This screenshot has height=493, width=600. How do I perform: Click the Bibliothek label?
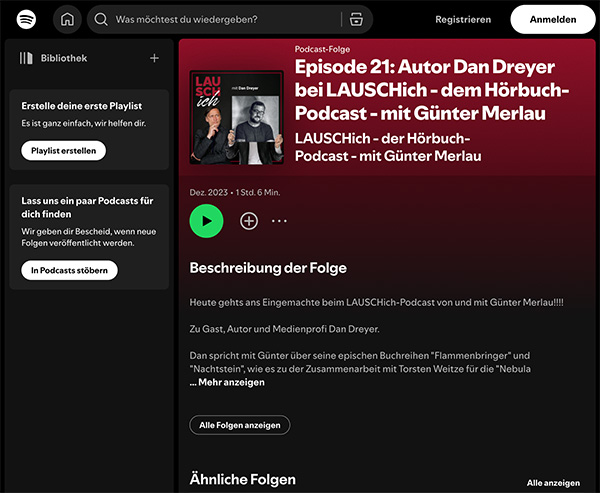point(64,58)
